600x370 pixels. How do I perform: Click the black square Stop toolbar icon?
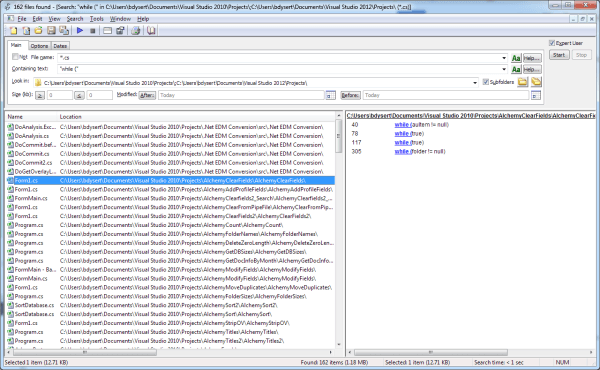click(x=92, y=31)
